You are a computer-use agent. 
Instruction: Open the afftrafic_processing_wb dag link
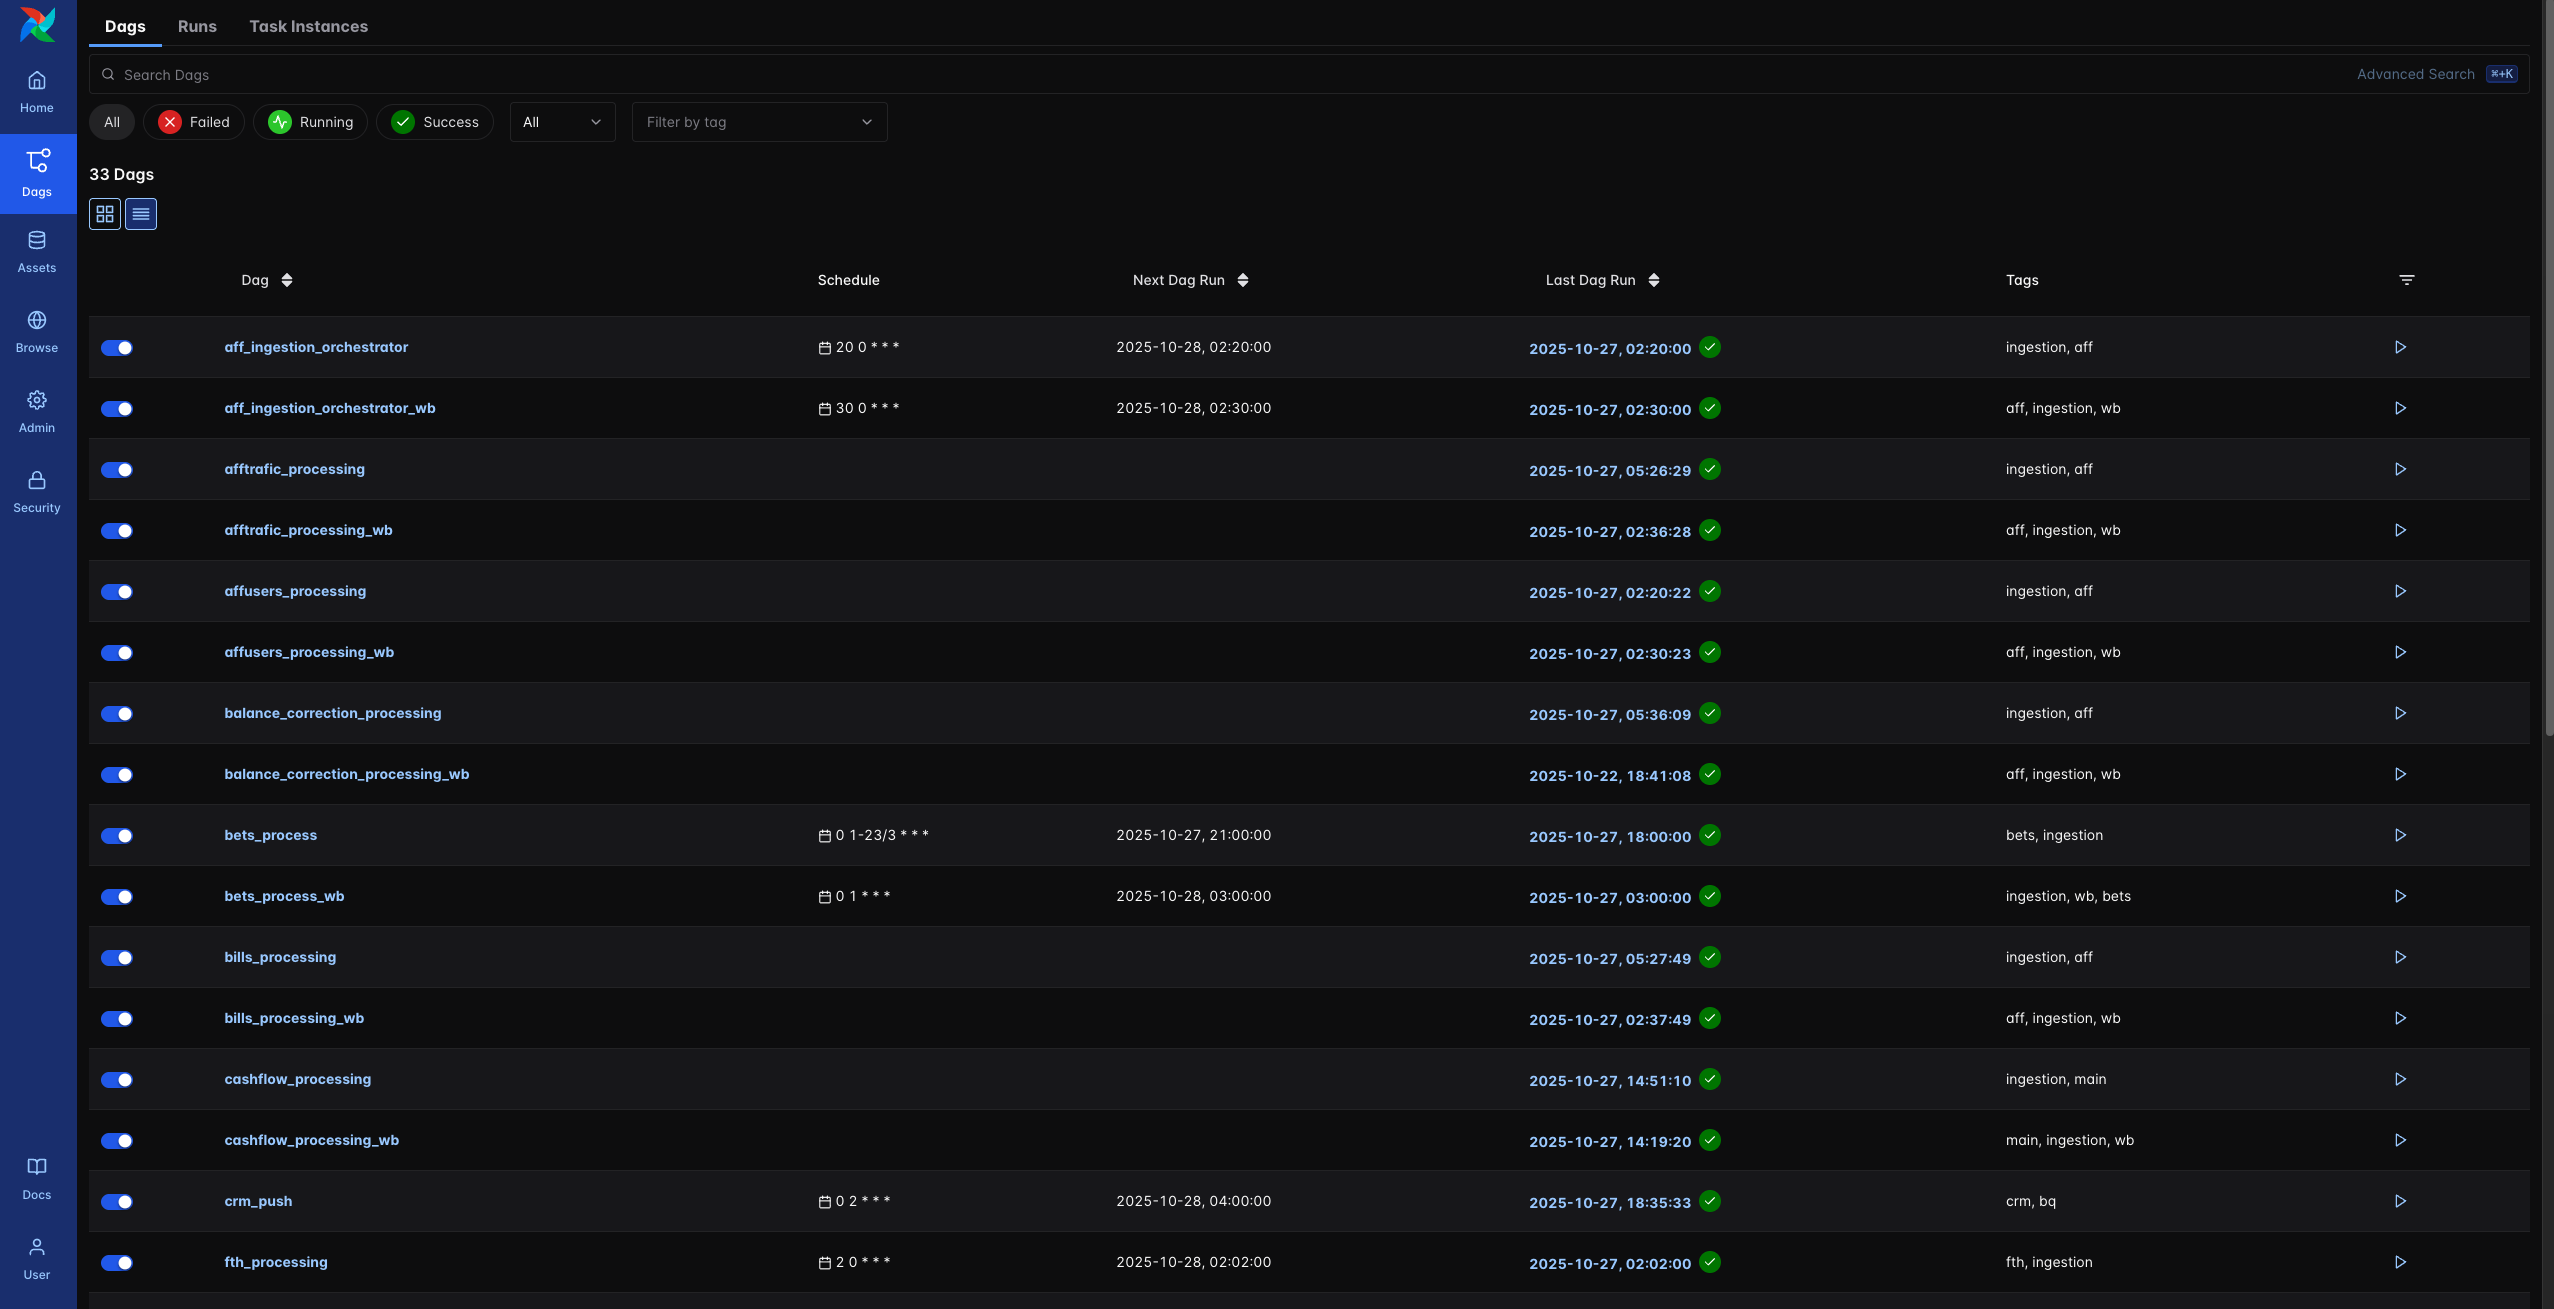(x=308, y=530)
